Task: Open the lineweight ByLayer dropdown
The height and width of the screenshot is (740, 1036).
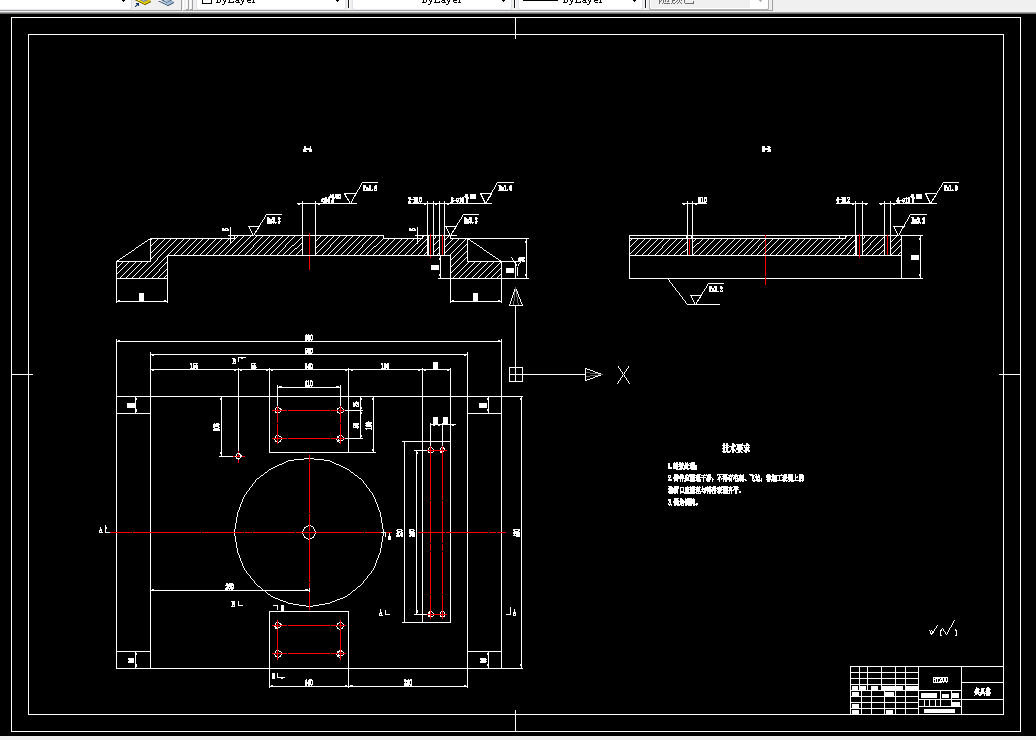Action: coord(580,3)
